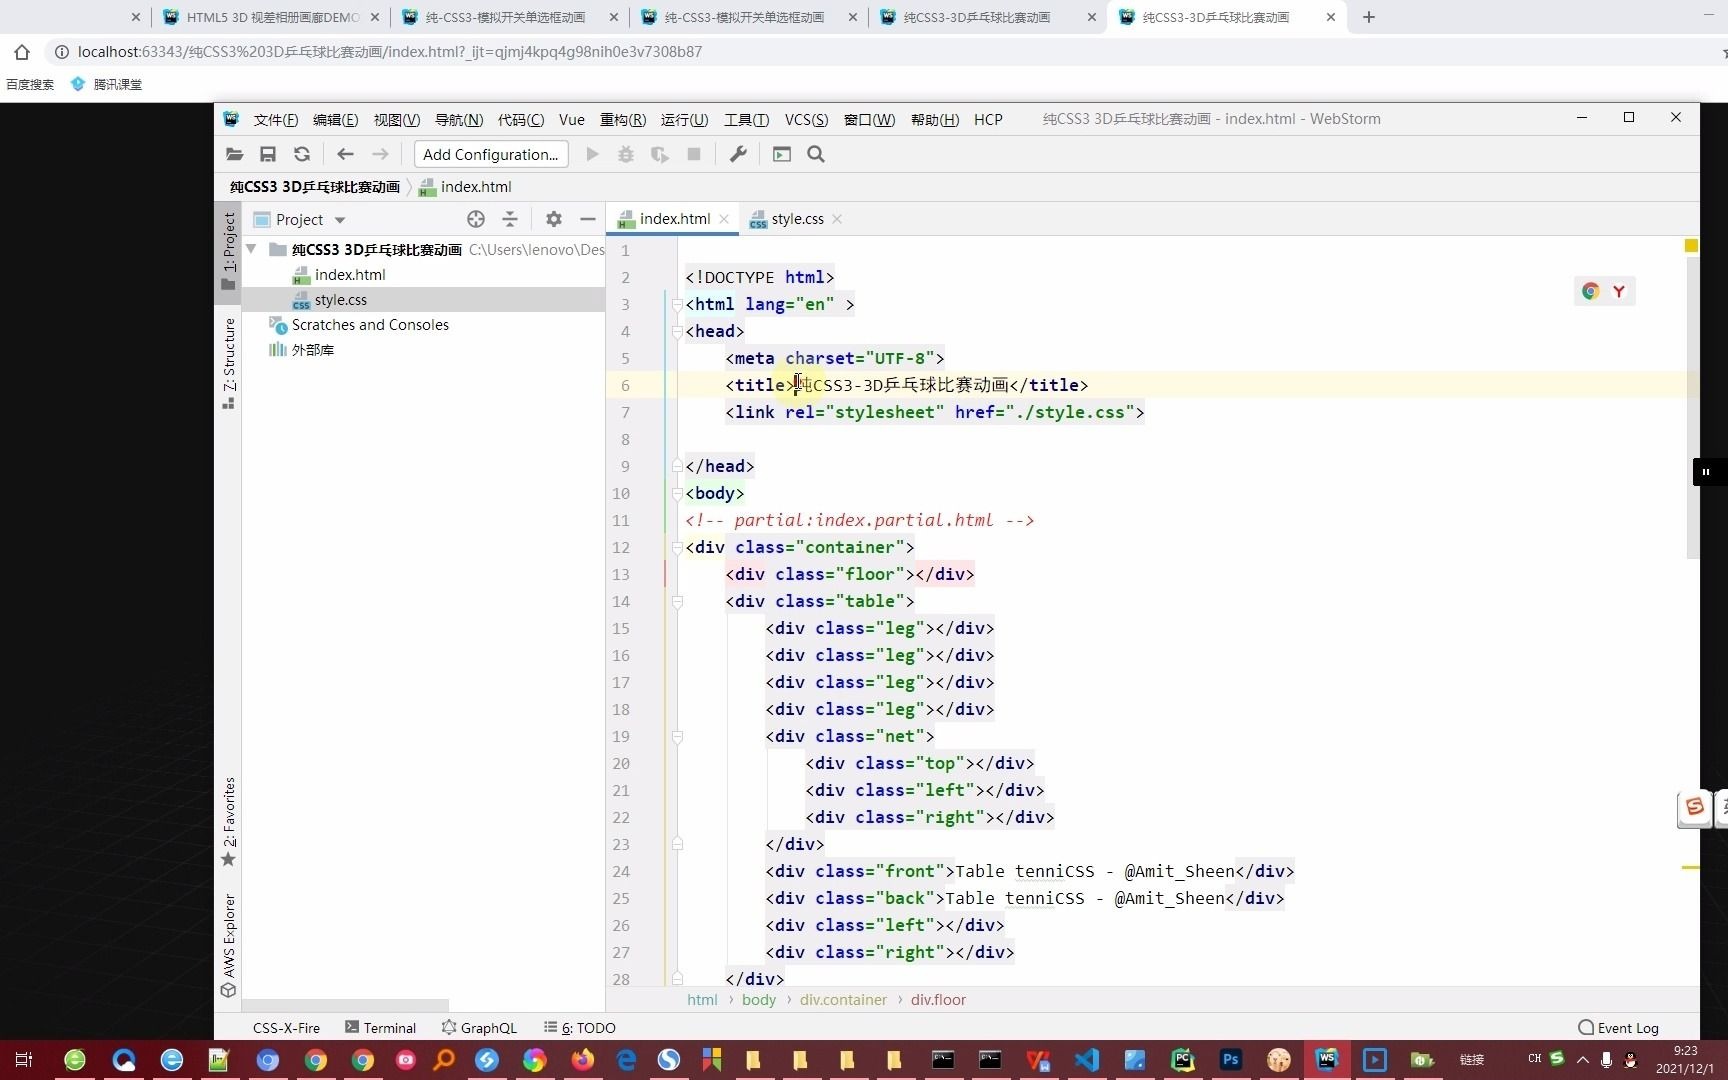1728x1080 pixels.
Task: Click body in the editor breadcrumb
Action: 759,1000
